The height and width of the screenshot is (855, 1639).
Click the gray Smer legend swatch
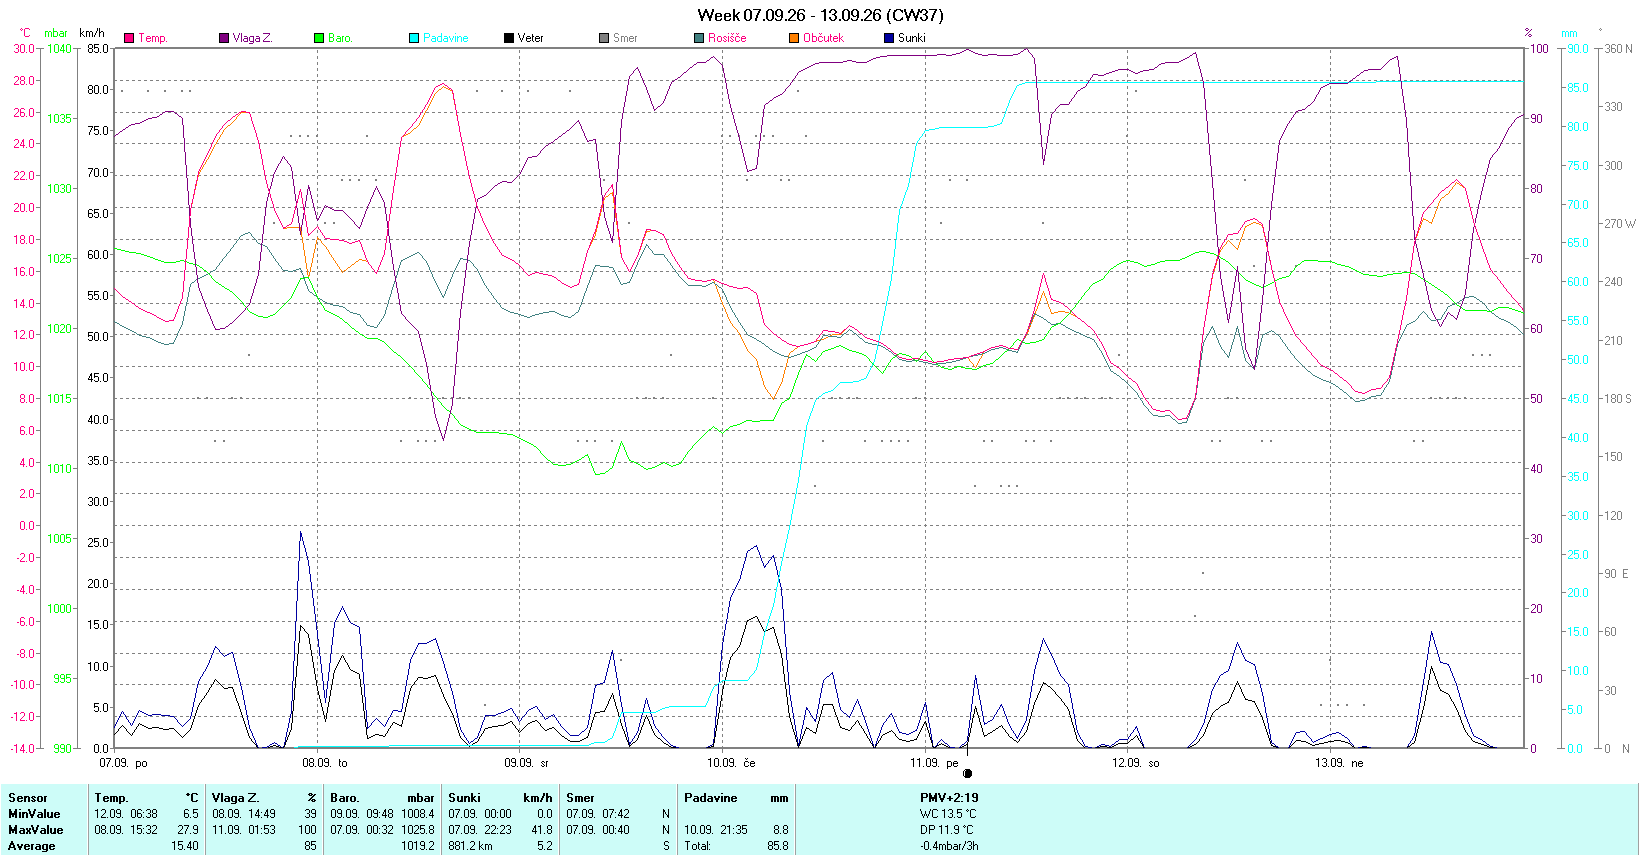click(x=604, y=38)
